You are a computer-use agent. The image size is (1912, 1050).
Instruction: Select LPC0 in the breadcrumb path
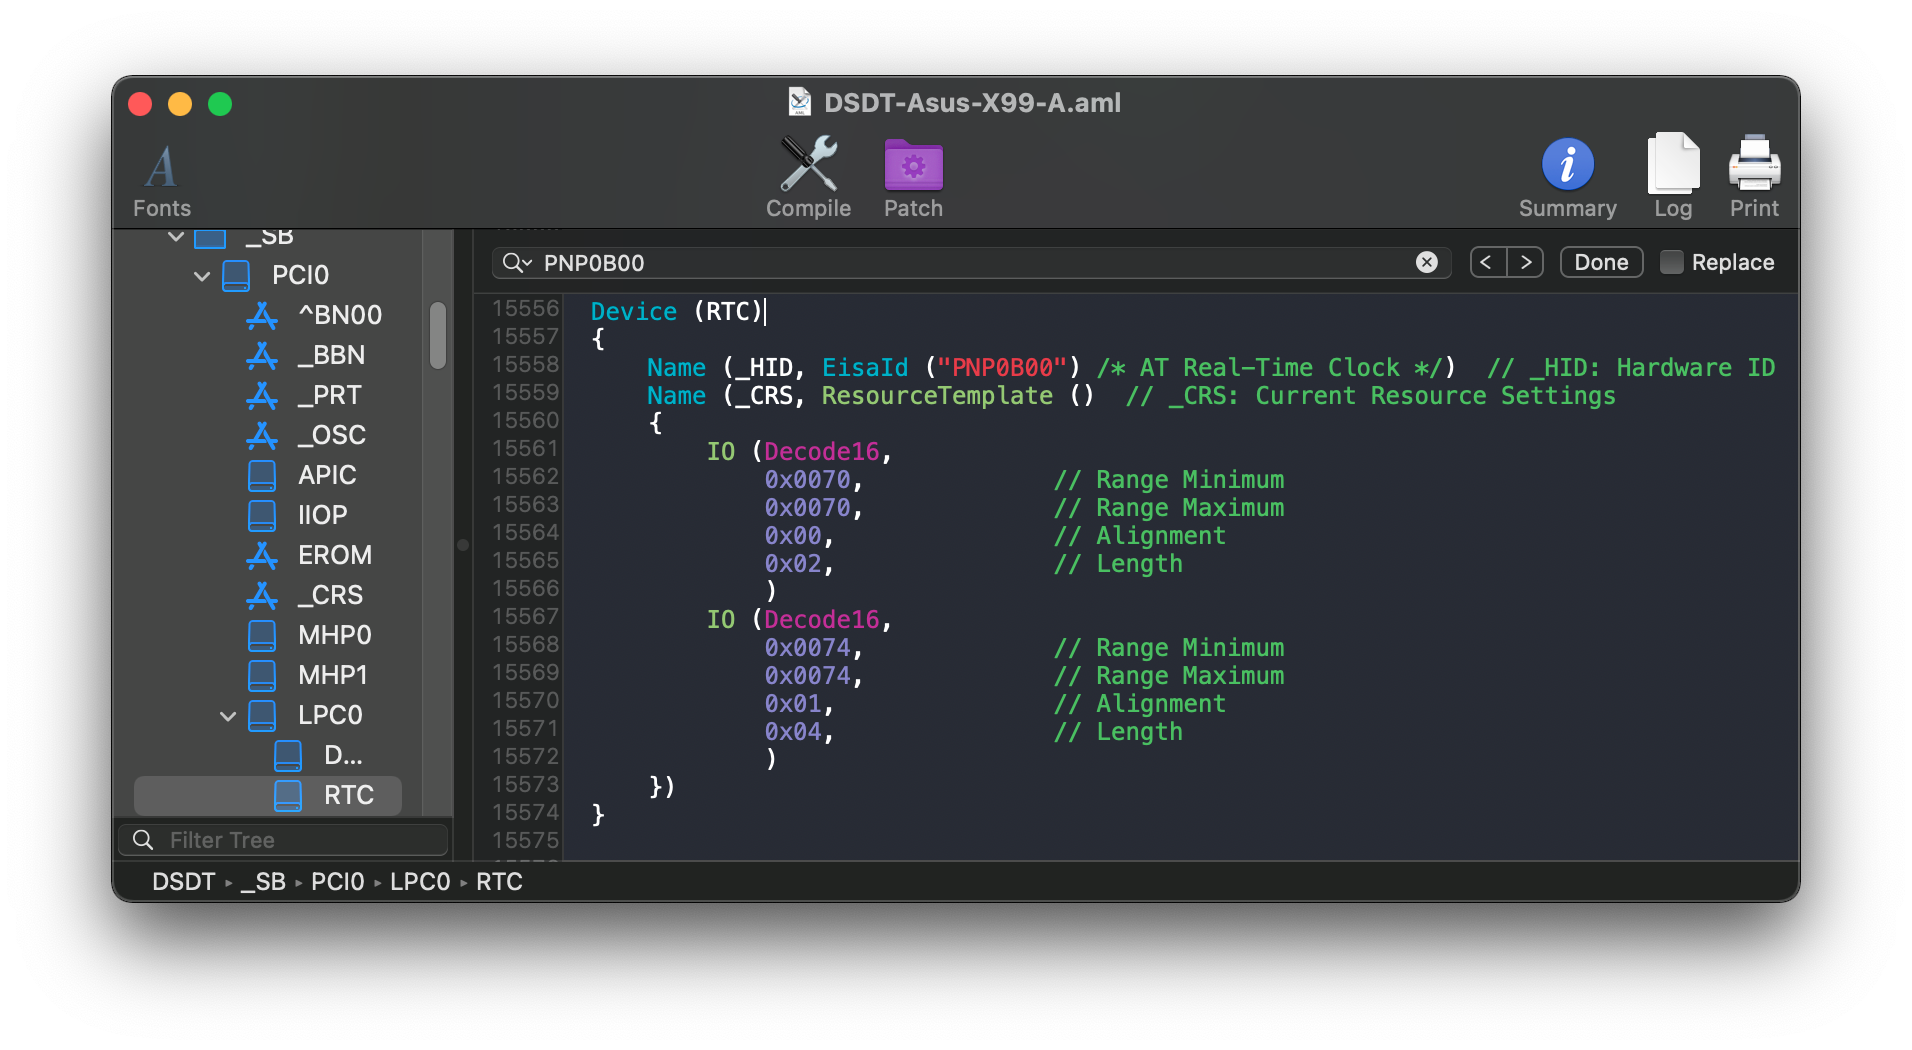coord(420,881)
